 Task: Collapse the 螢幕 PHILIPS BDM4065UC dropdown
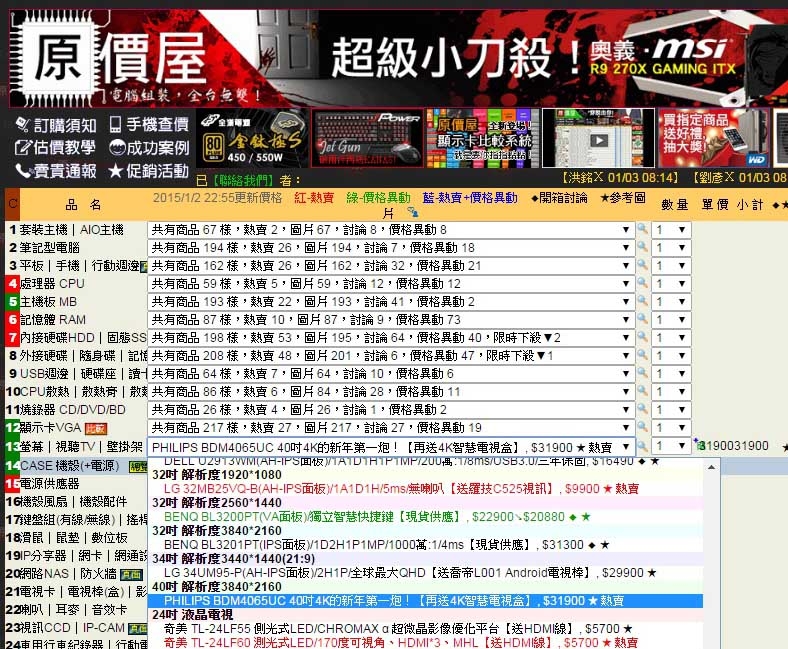pos(390,447)
